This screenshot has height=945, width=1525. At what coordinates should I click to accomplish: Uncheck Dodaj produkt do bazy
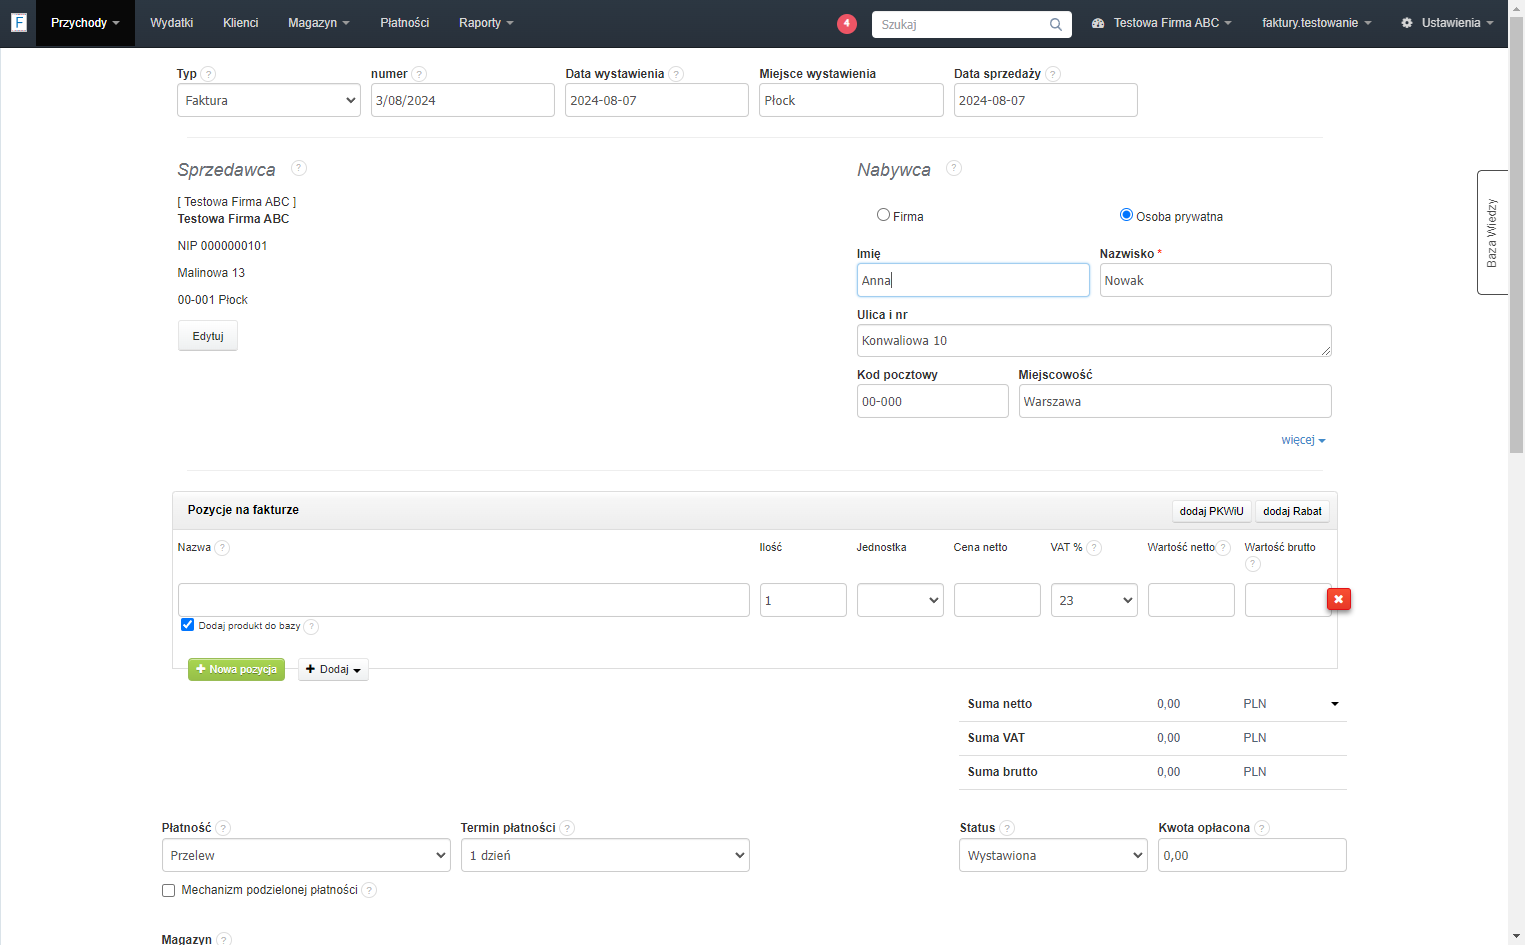[x=187, y=625]
